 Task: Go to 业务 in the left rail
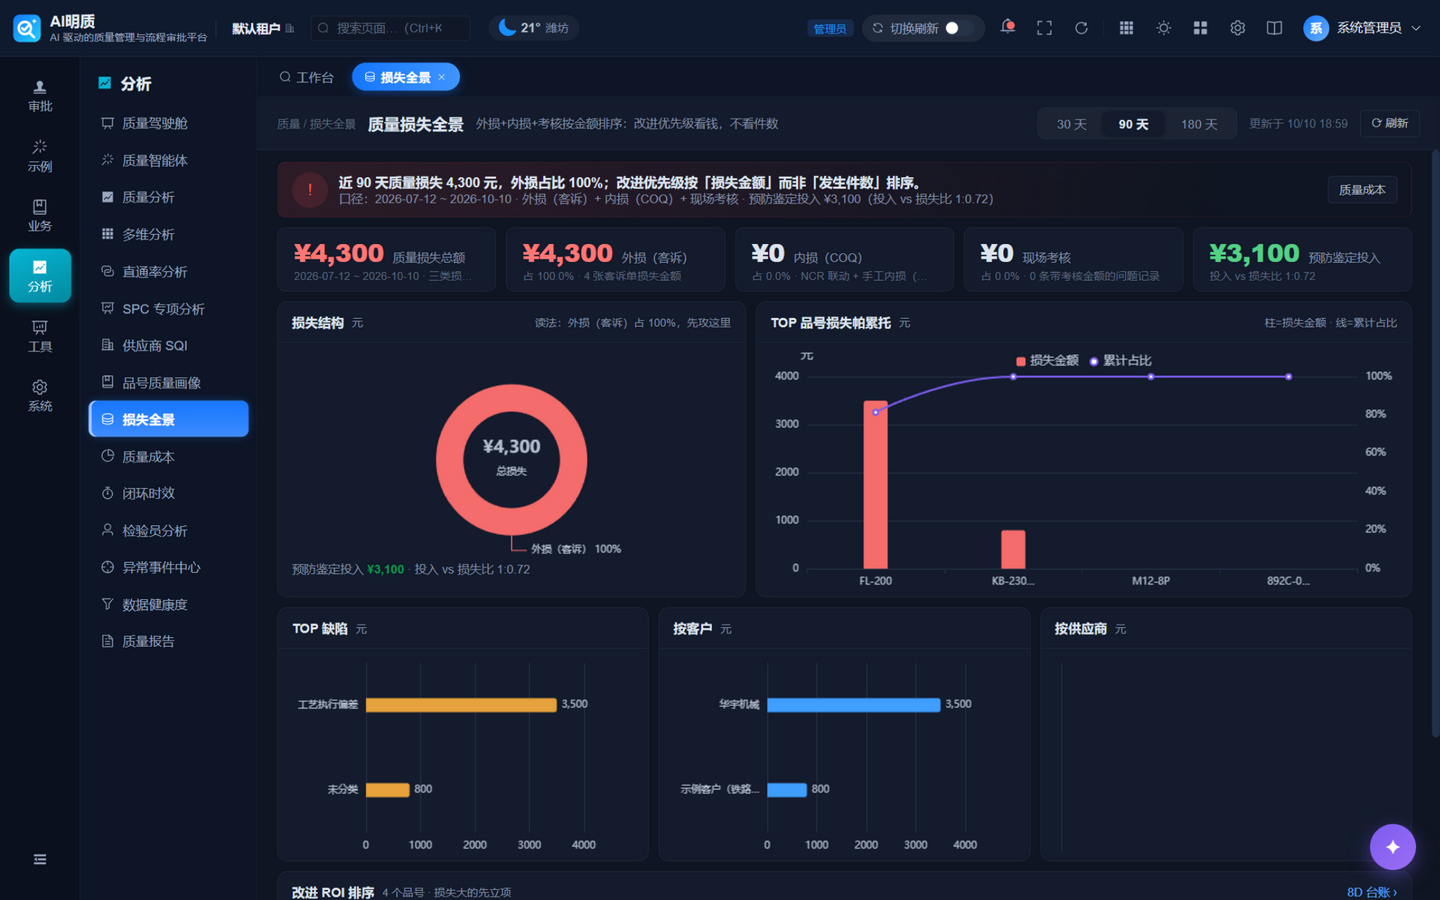point(40,216)
